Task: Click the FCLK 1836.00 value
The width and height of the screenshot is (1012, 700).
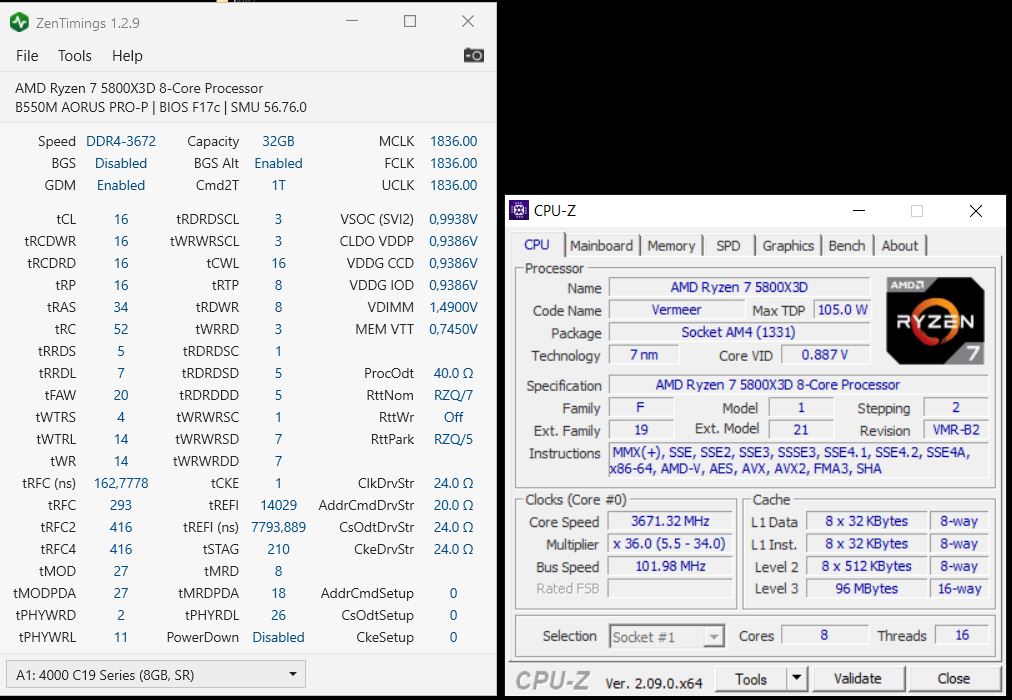Action: (454, 163)
